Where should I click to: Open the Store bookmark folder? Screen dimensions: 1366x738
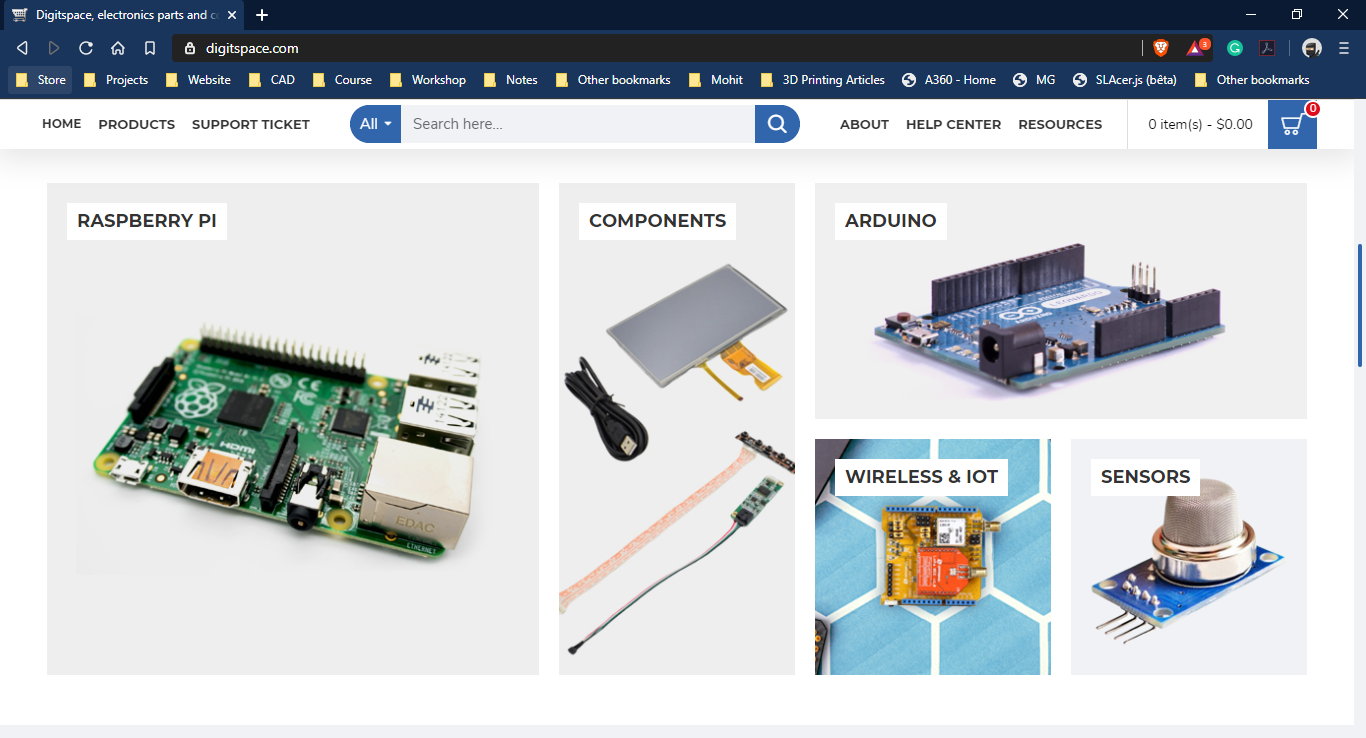coord(41,80)
